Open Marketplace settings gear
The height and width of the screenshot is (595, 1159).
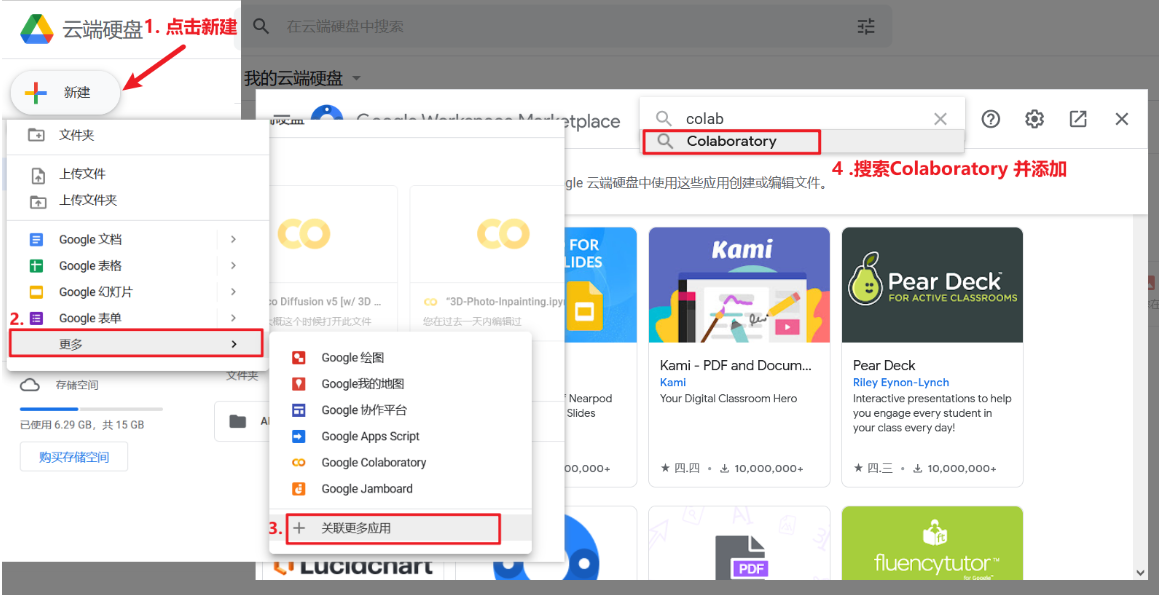pos(1034,119)
